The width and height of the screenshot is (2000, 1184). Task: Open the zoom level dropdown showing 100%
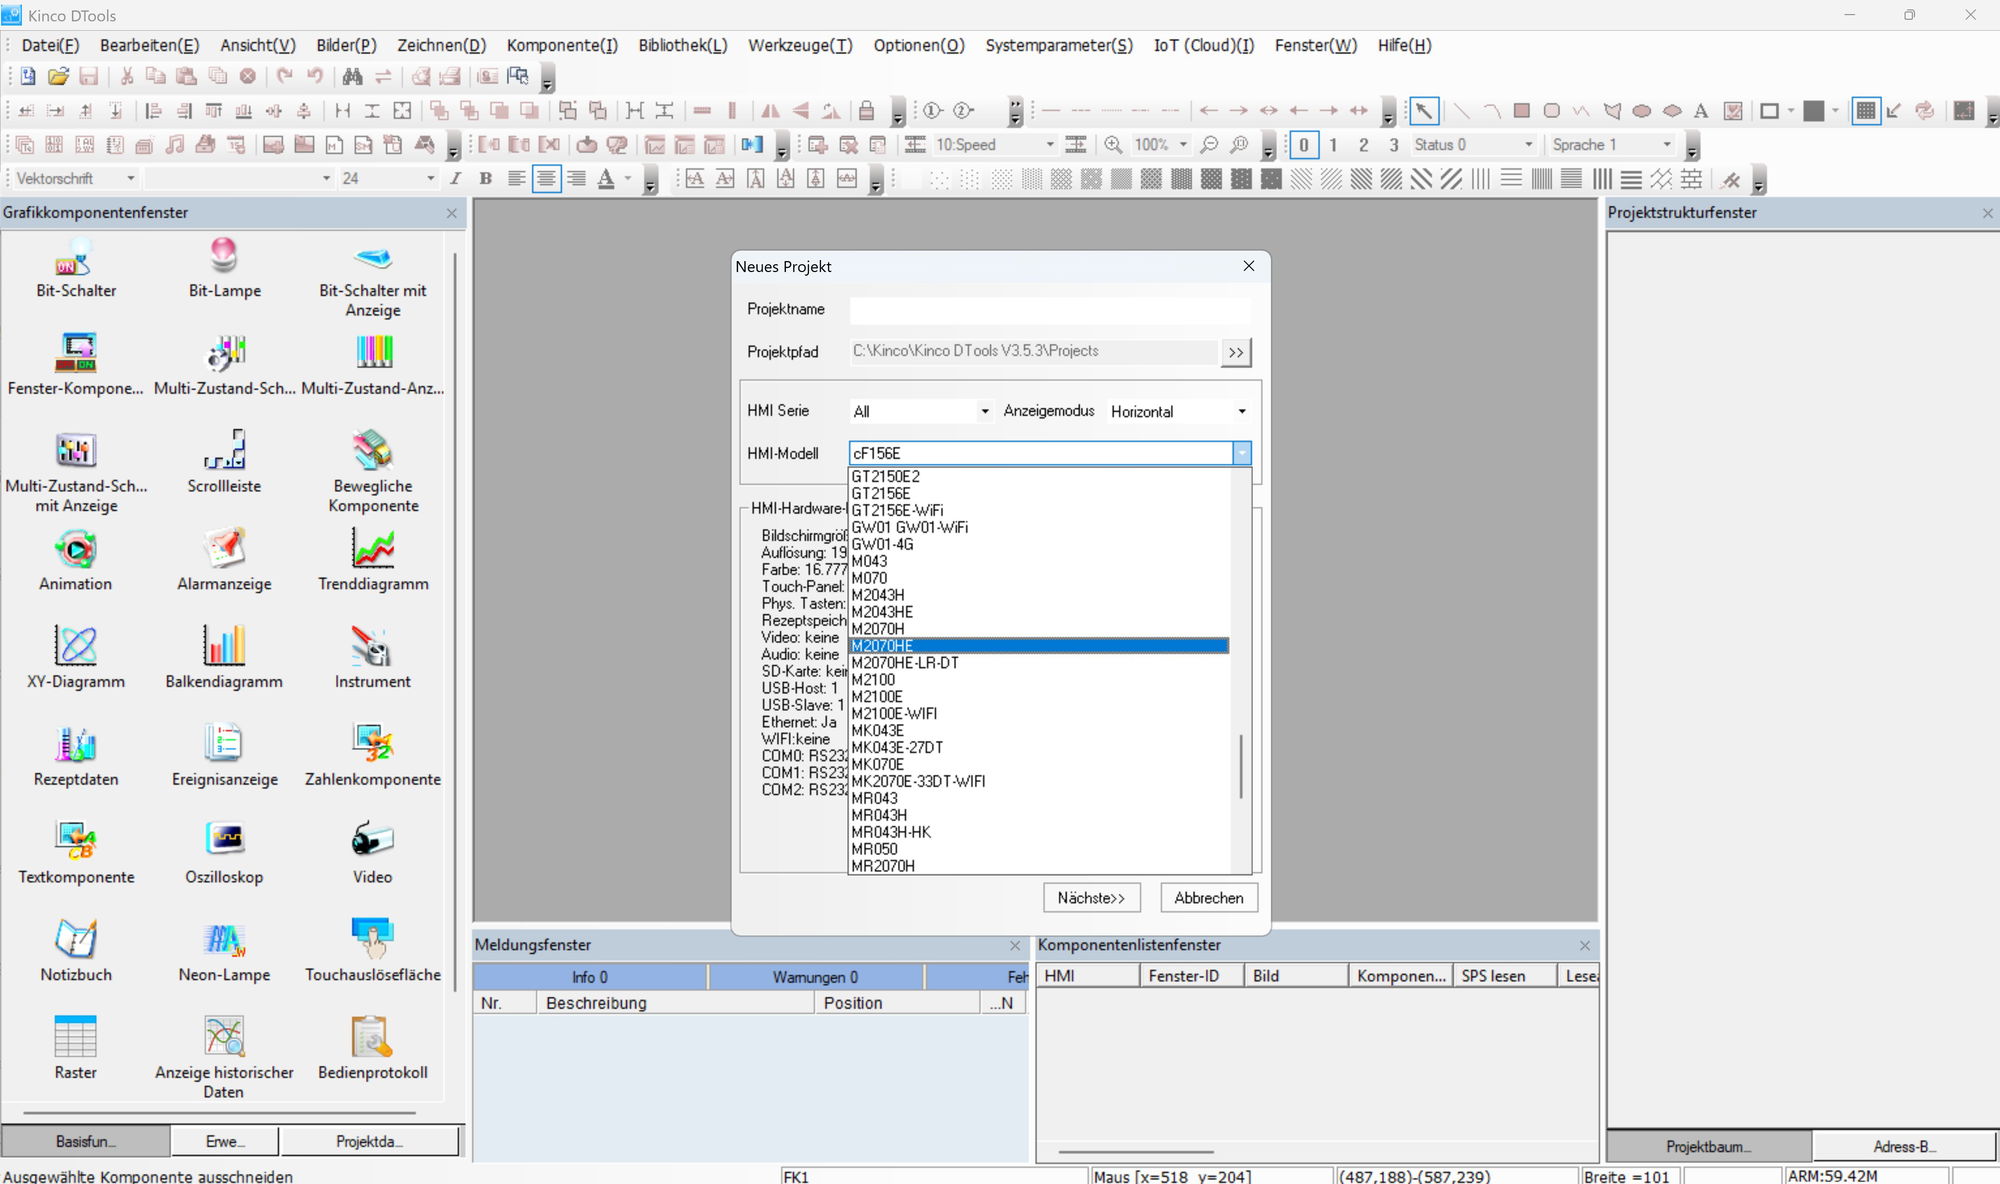pyautogui.click(x=1184, y=144)
